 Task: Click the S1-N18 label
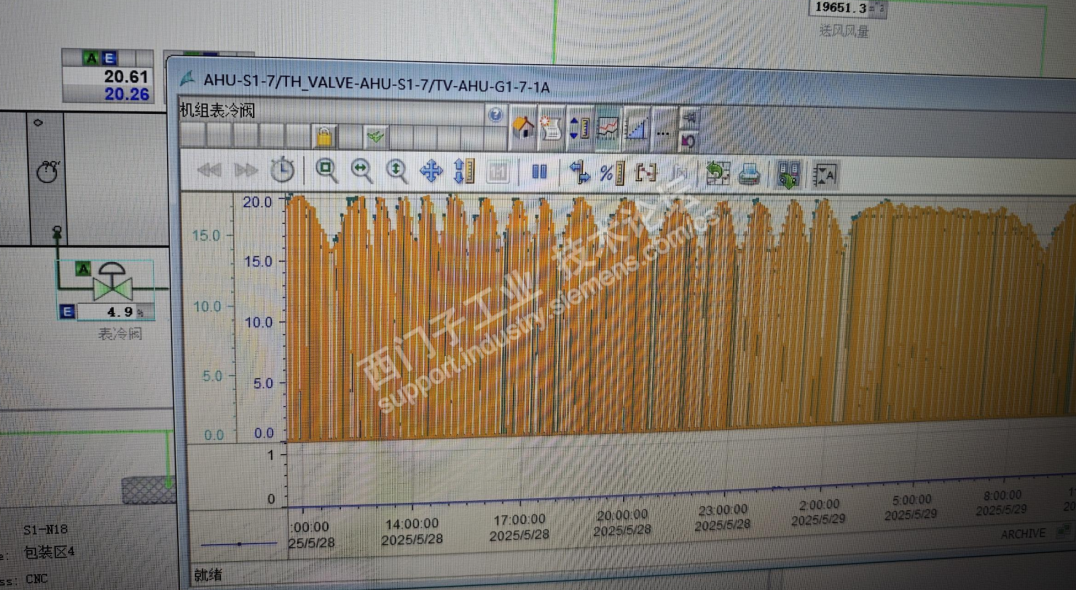45,530
